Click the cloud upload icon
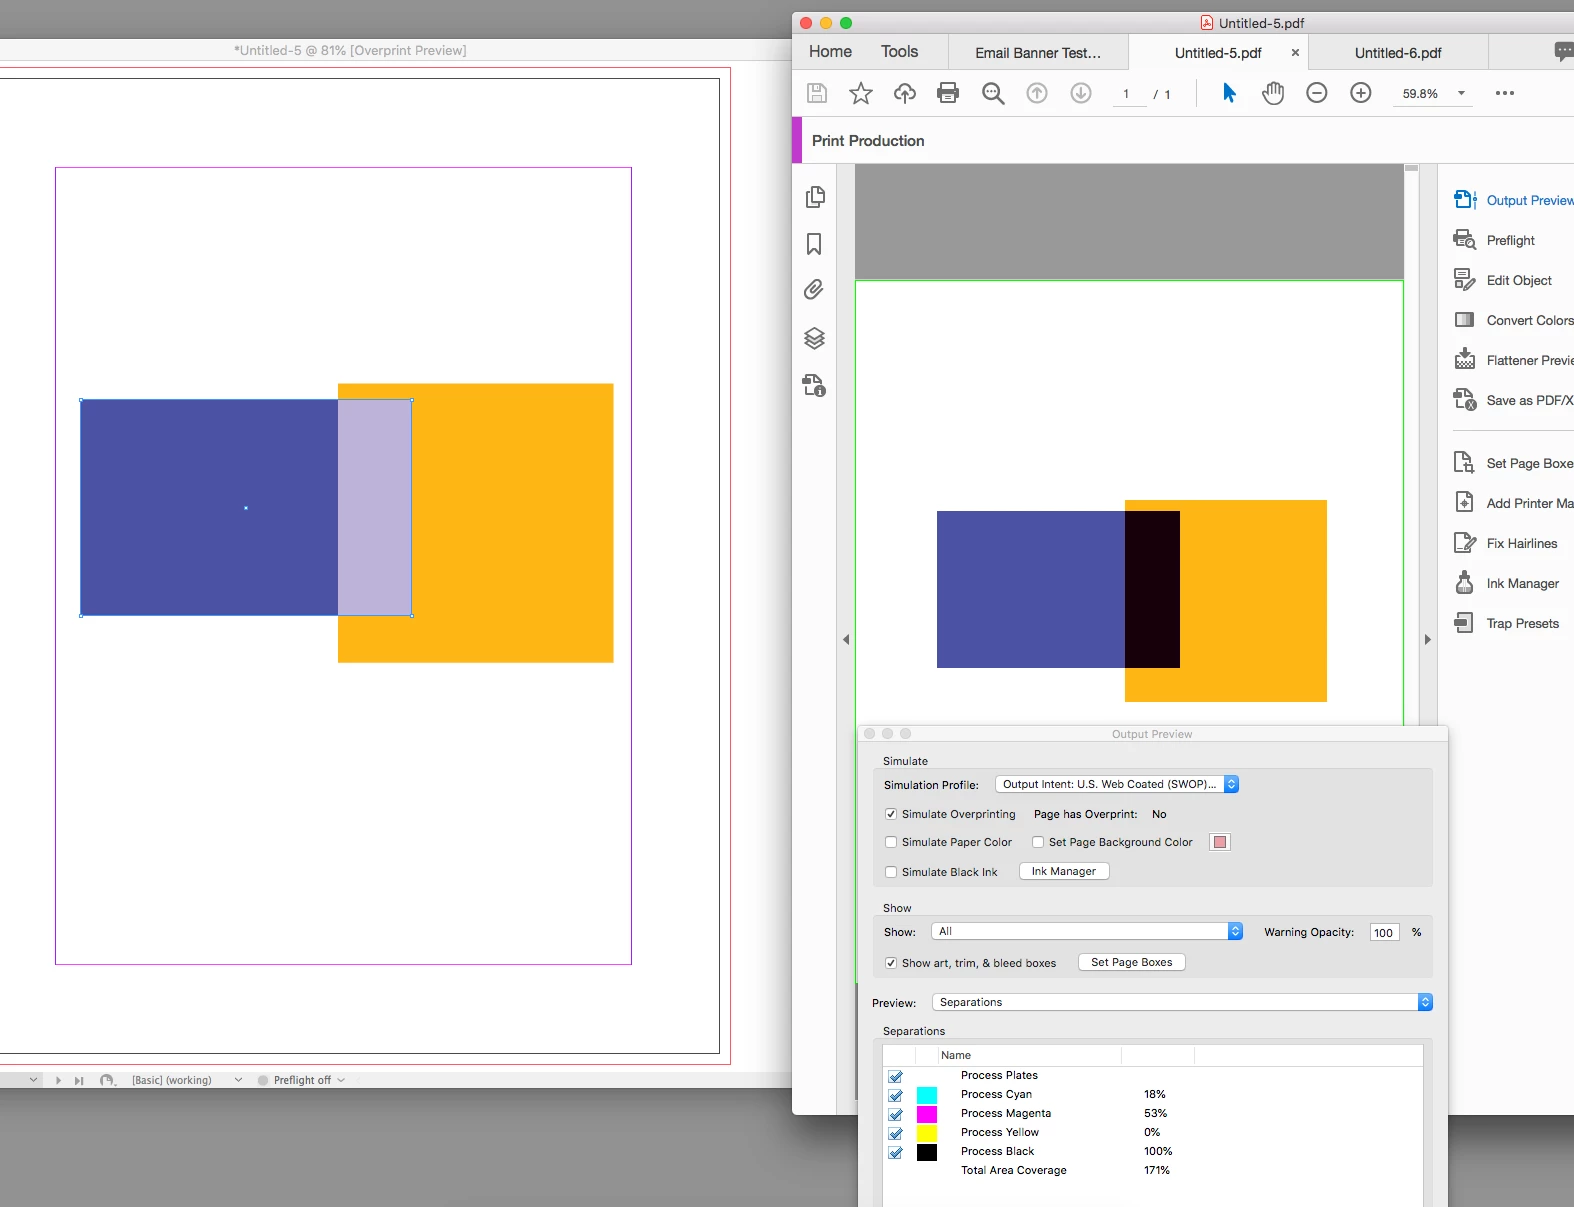 coord(905,93)
